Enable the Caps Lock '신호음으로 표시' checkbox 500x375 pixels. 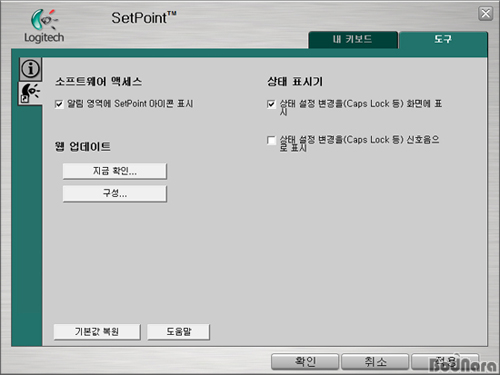[271, 140]
